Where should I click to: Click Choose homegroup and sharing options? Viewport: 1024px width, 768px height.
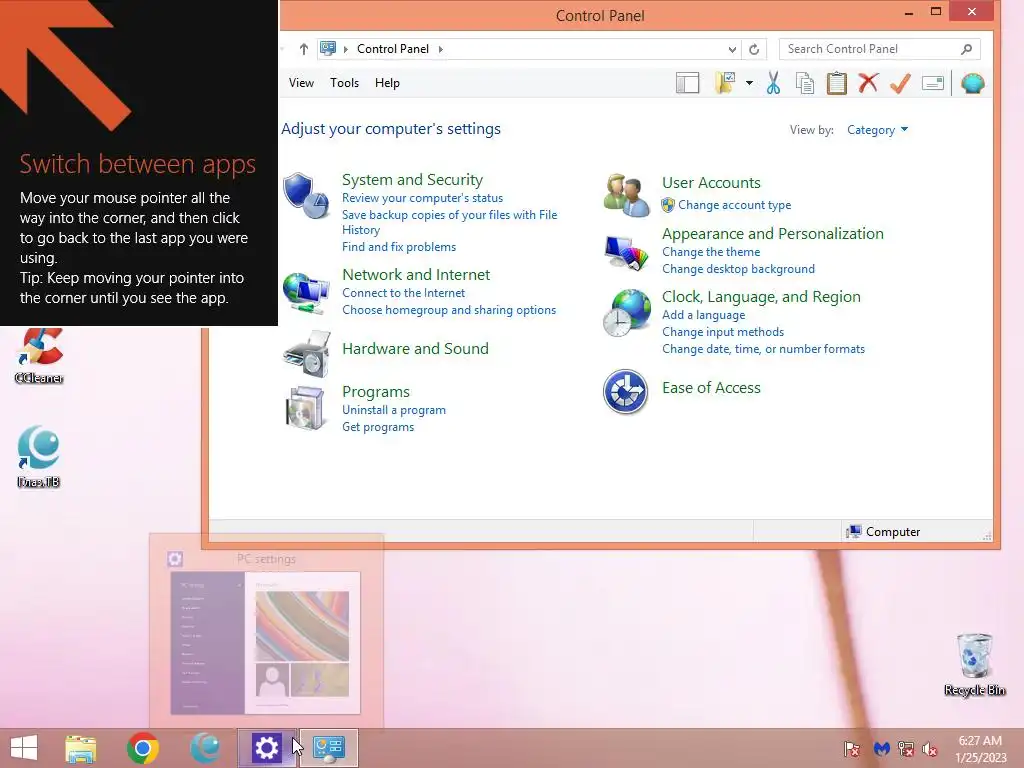point(449,310)
